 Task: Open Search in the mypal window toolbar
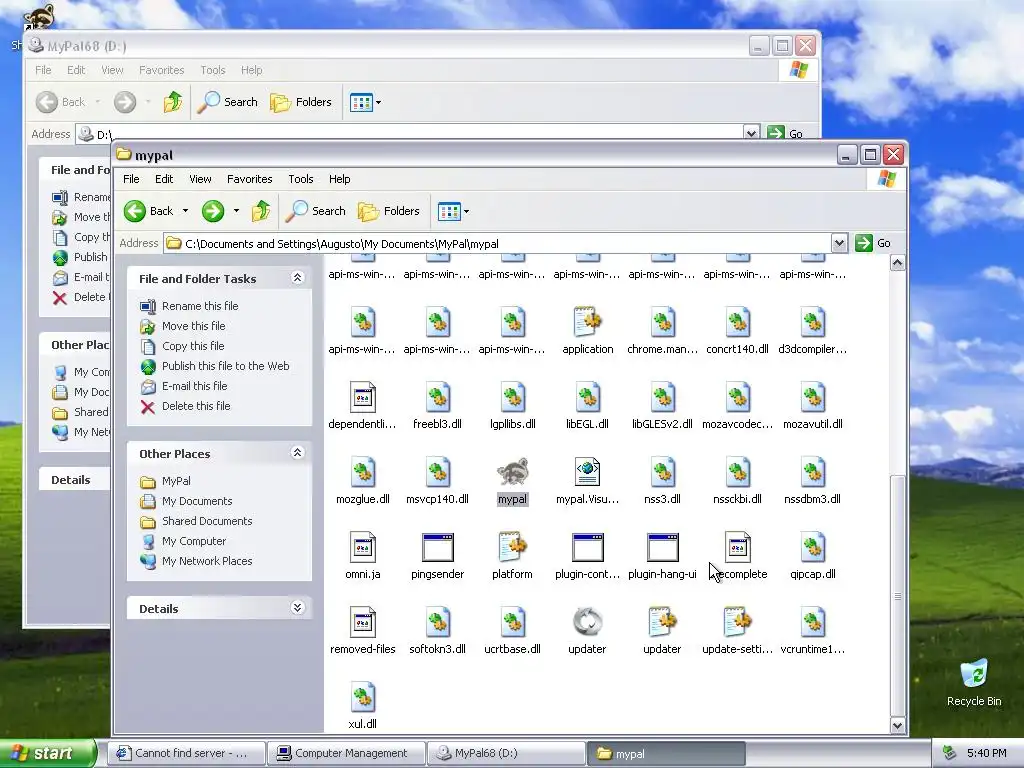click(316, 211)
